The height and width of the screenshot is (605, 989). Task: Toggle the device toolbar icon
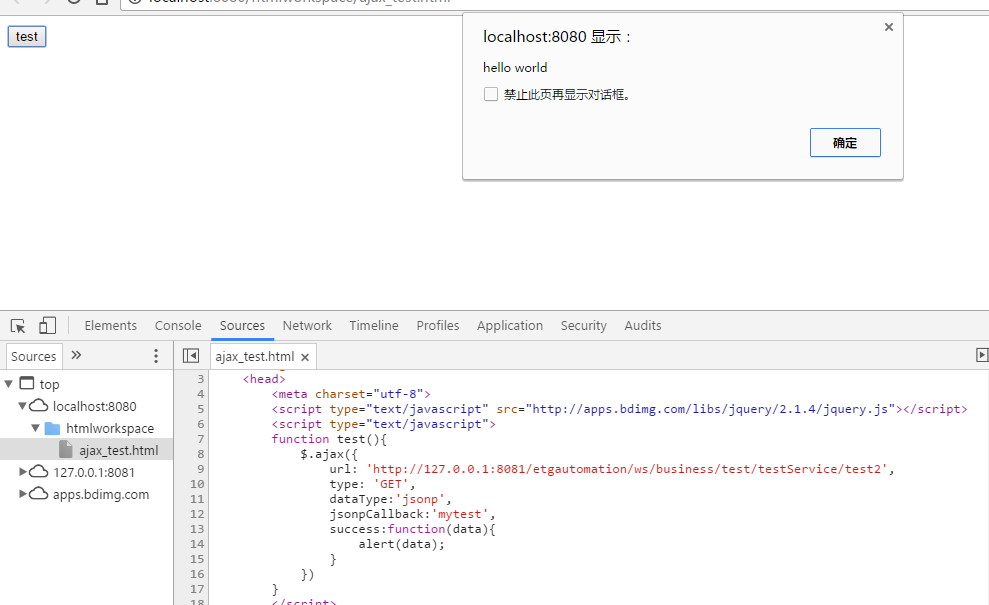47,326
